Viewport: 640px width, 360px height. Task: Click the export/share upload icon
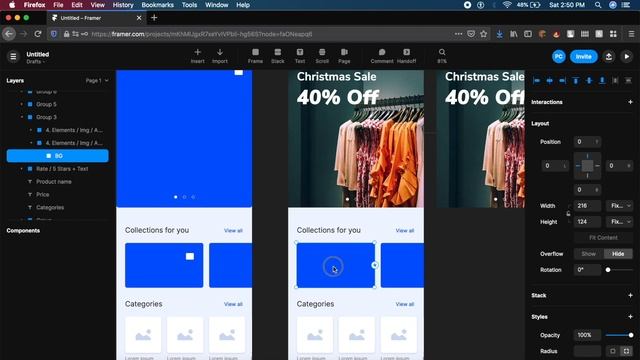(x=609, y=56)
